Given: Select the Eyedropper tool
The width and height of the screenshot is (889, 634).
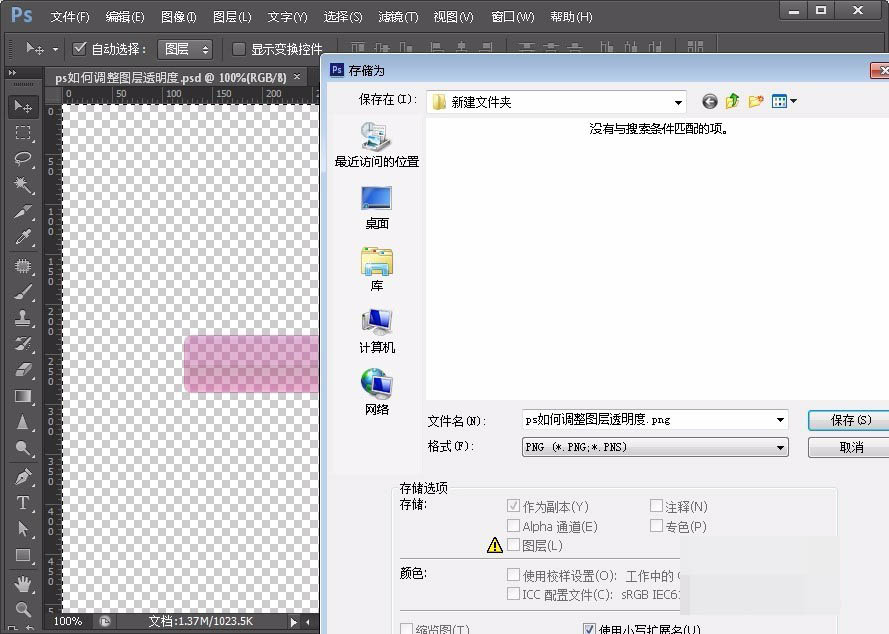Looking at the screenshot, I should tap(22, 238).
